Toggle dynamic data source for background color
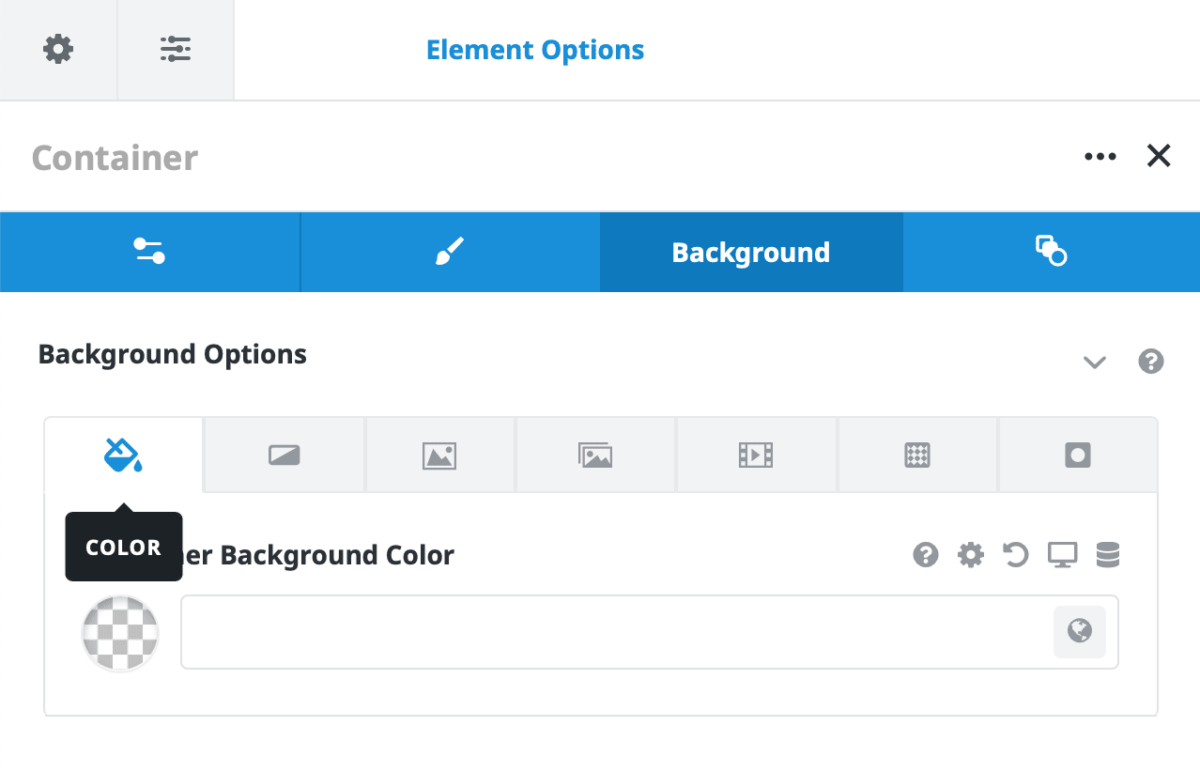The image size is (1200, 772). coord(1107,555)
